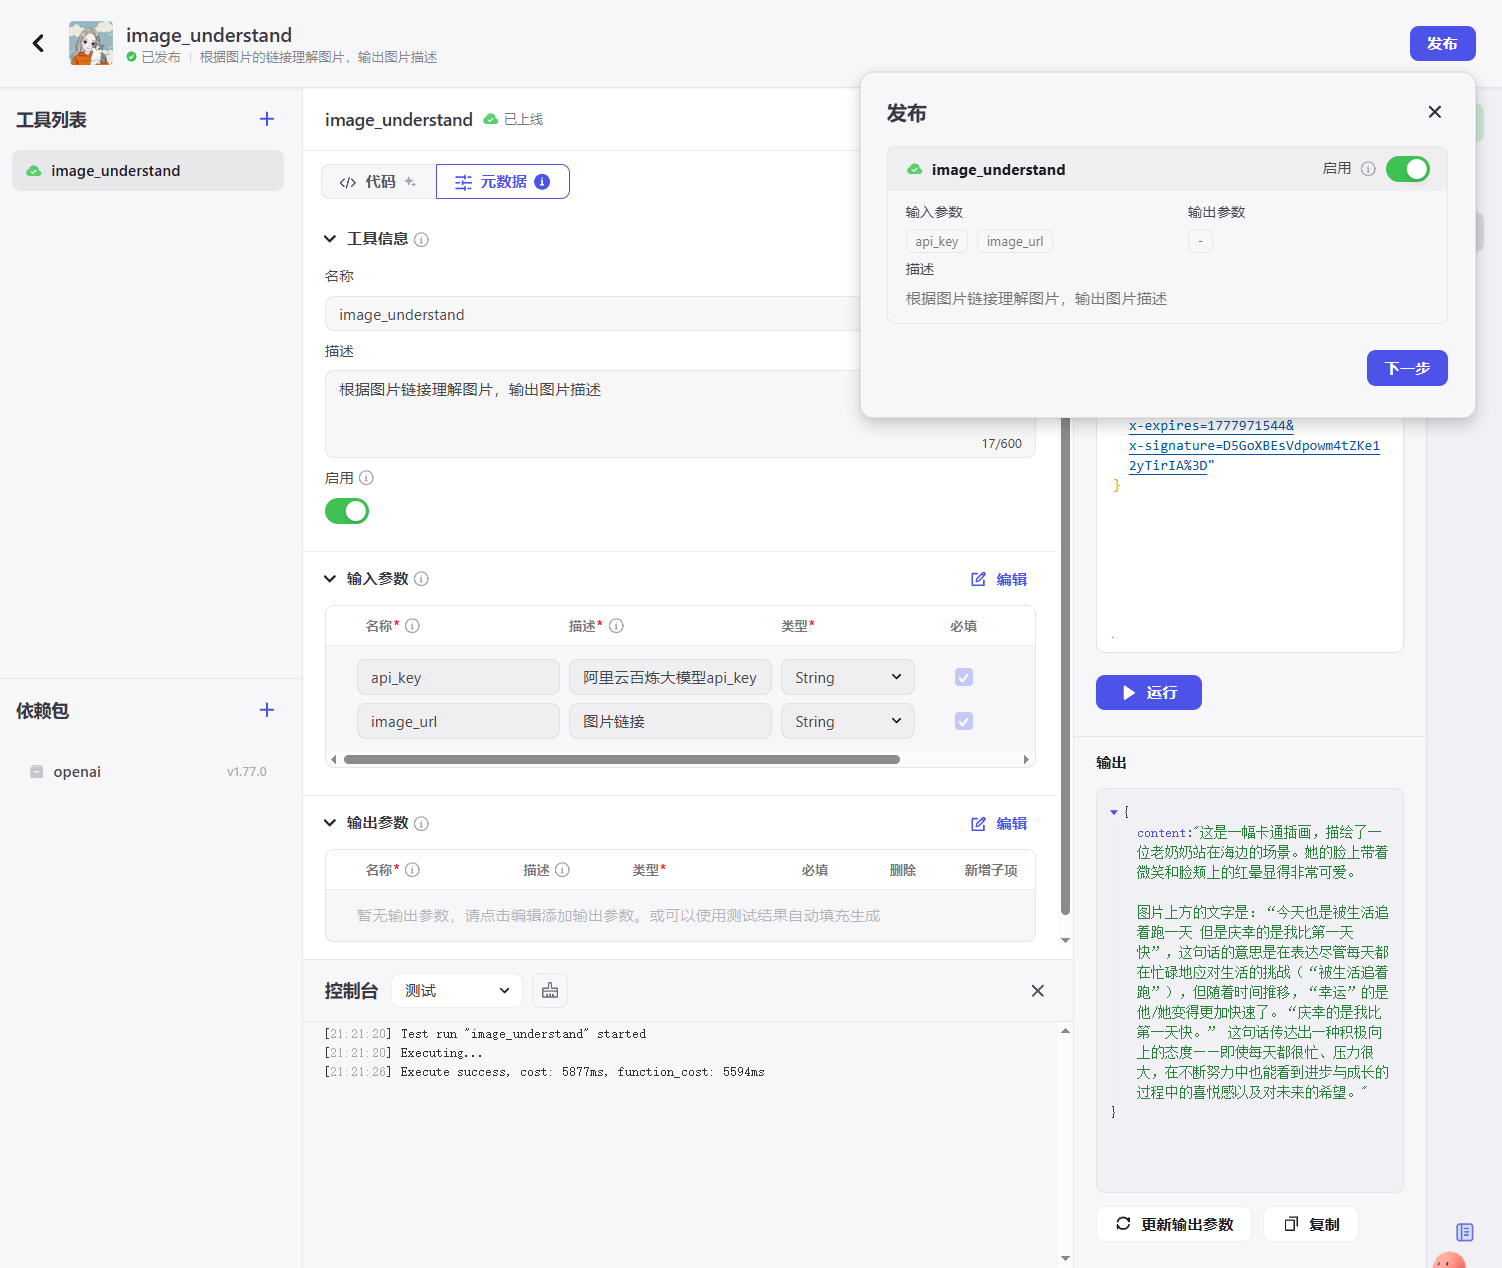Image resolution: width=1502 pixels, height=1268 pixels.
Task: Collapse the 工具信息 section
Action: [x=330, y=239]
